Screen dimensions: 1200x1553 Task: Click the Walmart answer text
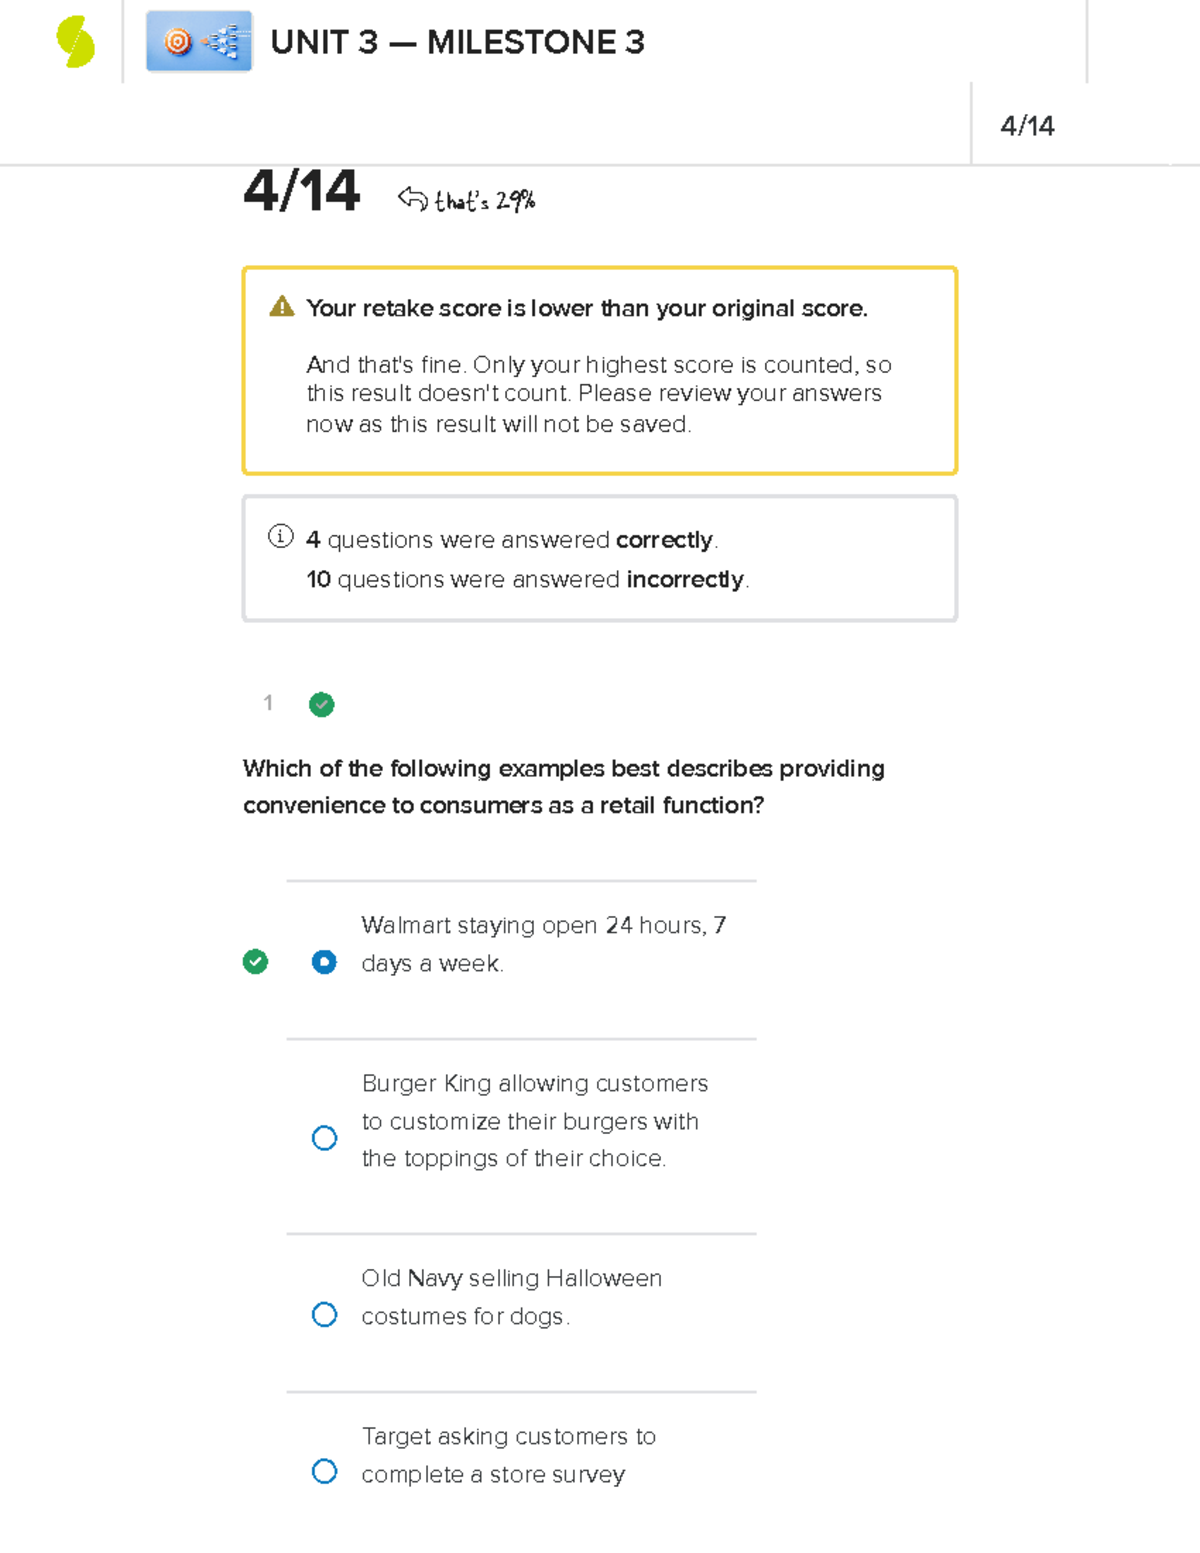pyautogui.click(x=543, y=944)
